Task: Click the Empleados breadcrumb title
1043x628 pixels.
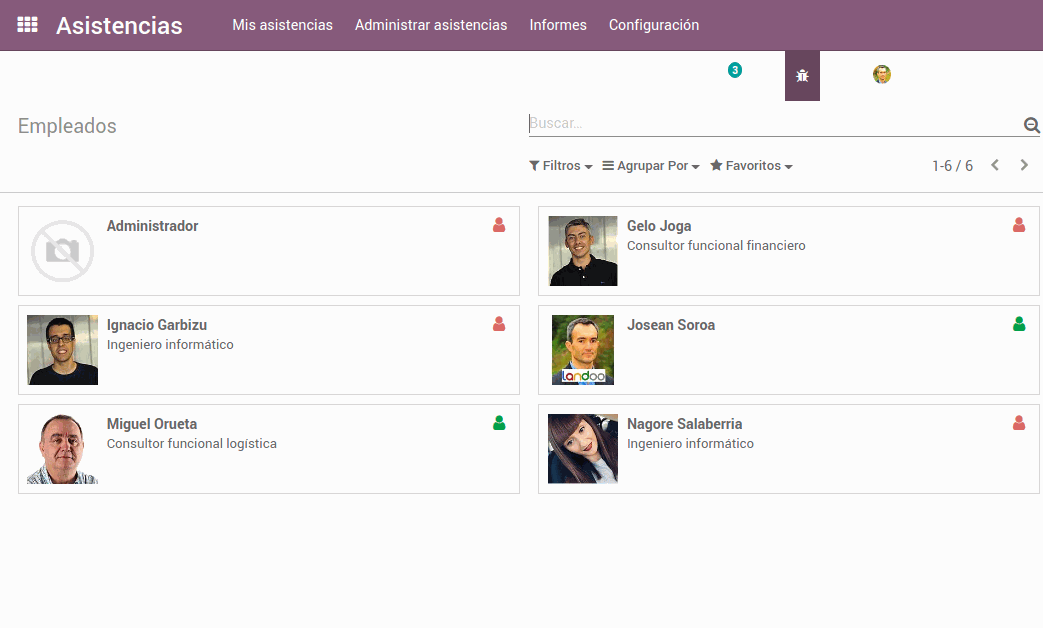Action: [67, 126]
